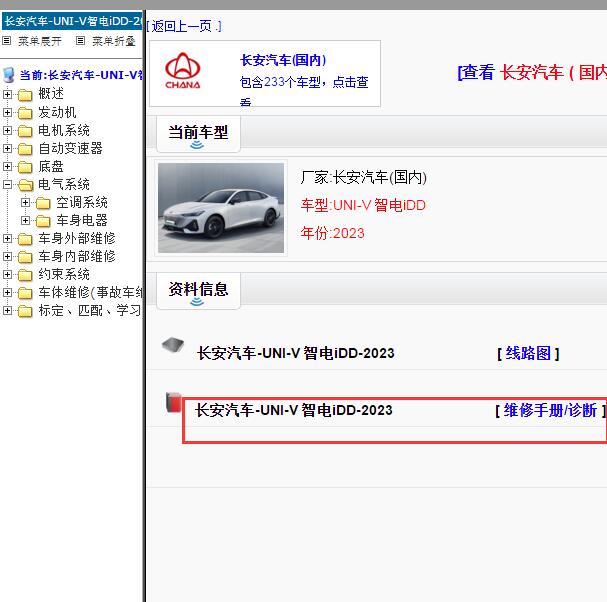Viewport: 607px width, 602px height.
Task: Expand the 车体维修 tree node
Action: pos(7,292)
